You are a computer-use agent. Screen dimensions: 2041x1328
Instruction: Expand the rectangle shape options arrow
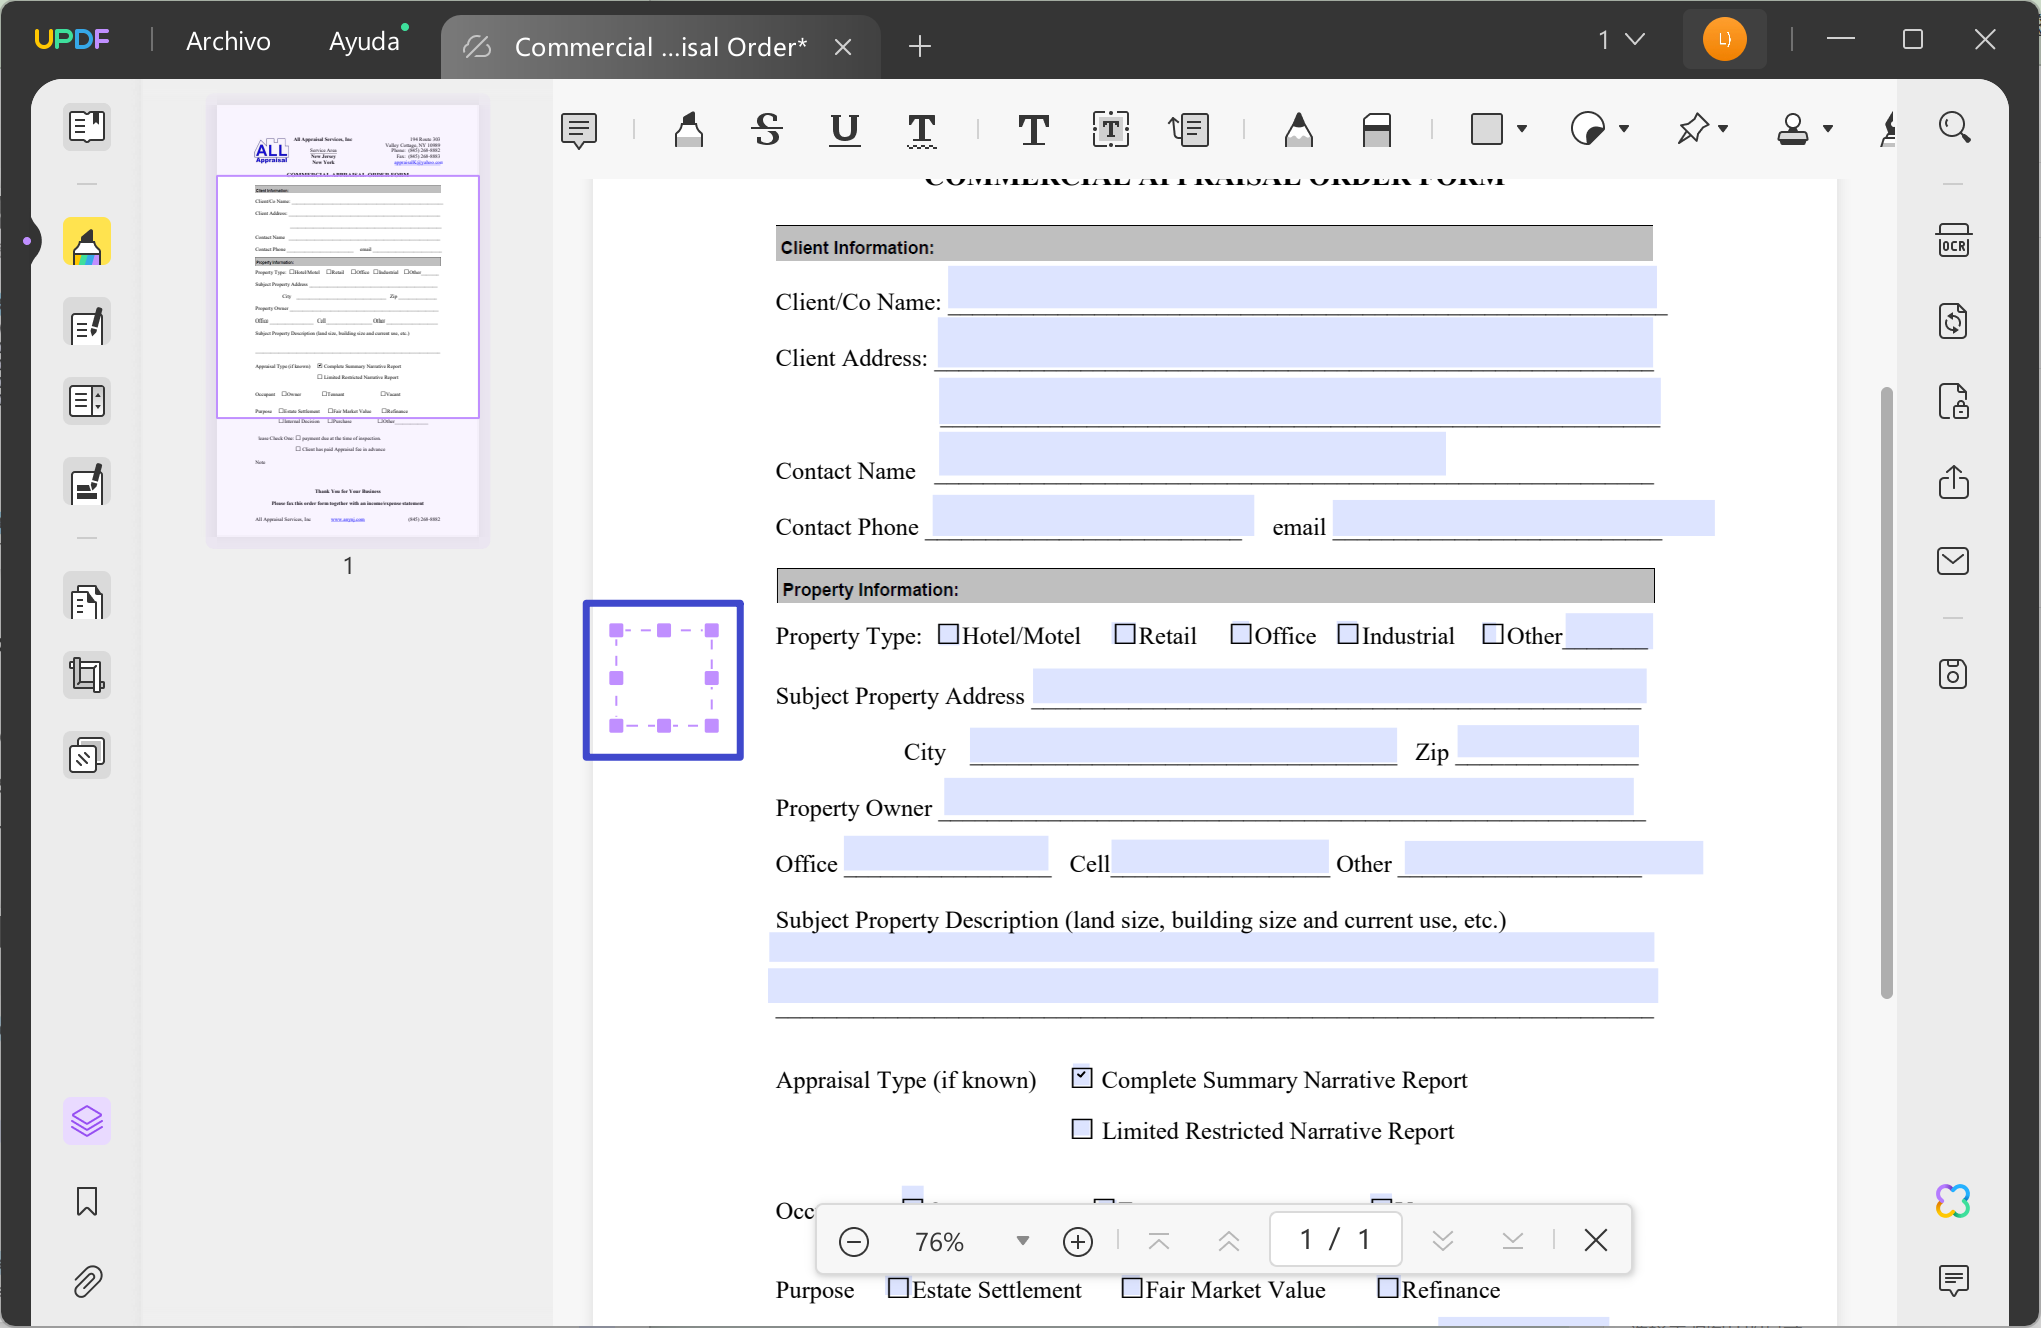pos(1522,129)
